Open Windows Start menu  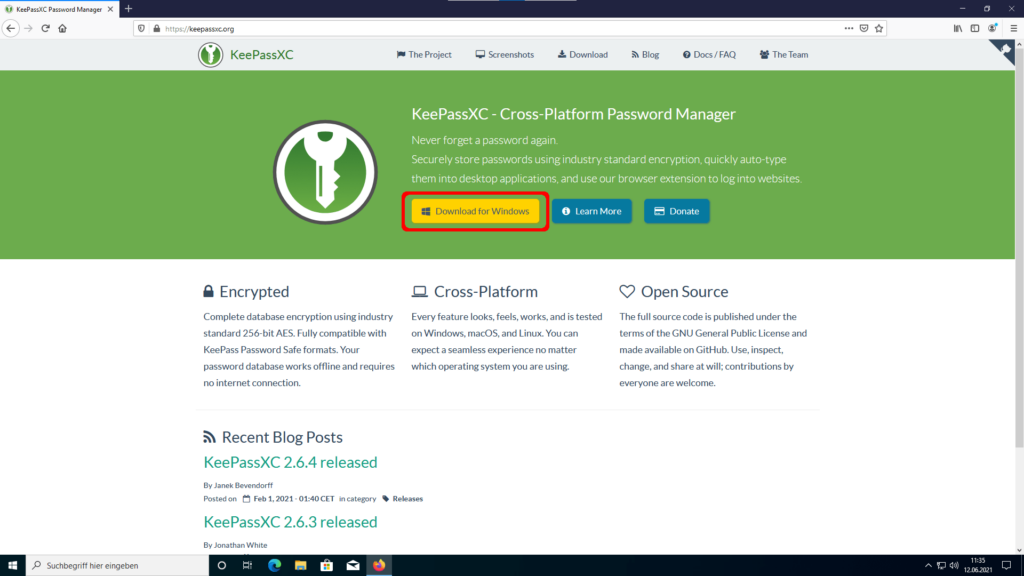click(12, 566)
